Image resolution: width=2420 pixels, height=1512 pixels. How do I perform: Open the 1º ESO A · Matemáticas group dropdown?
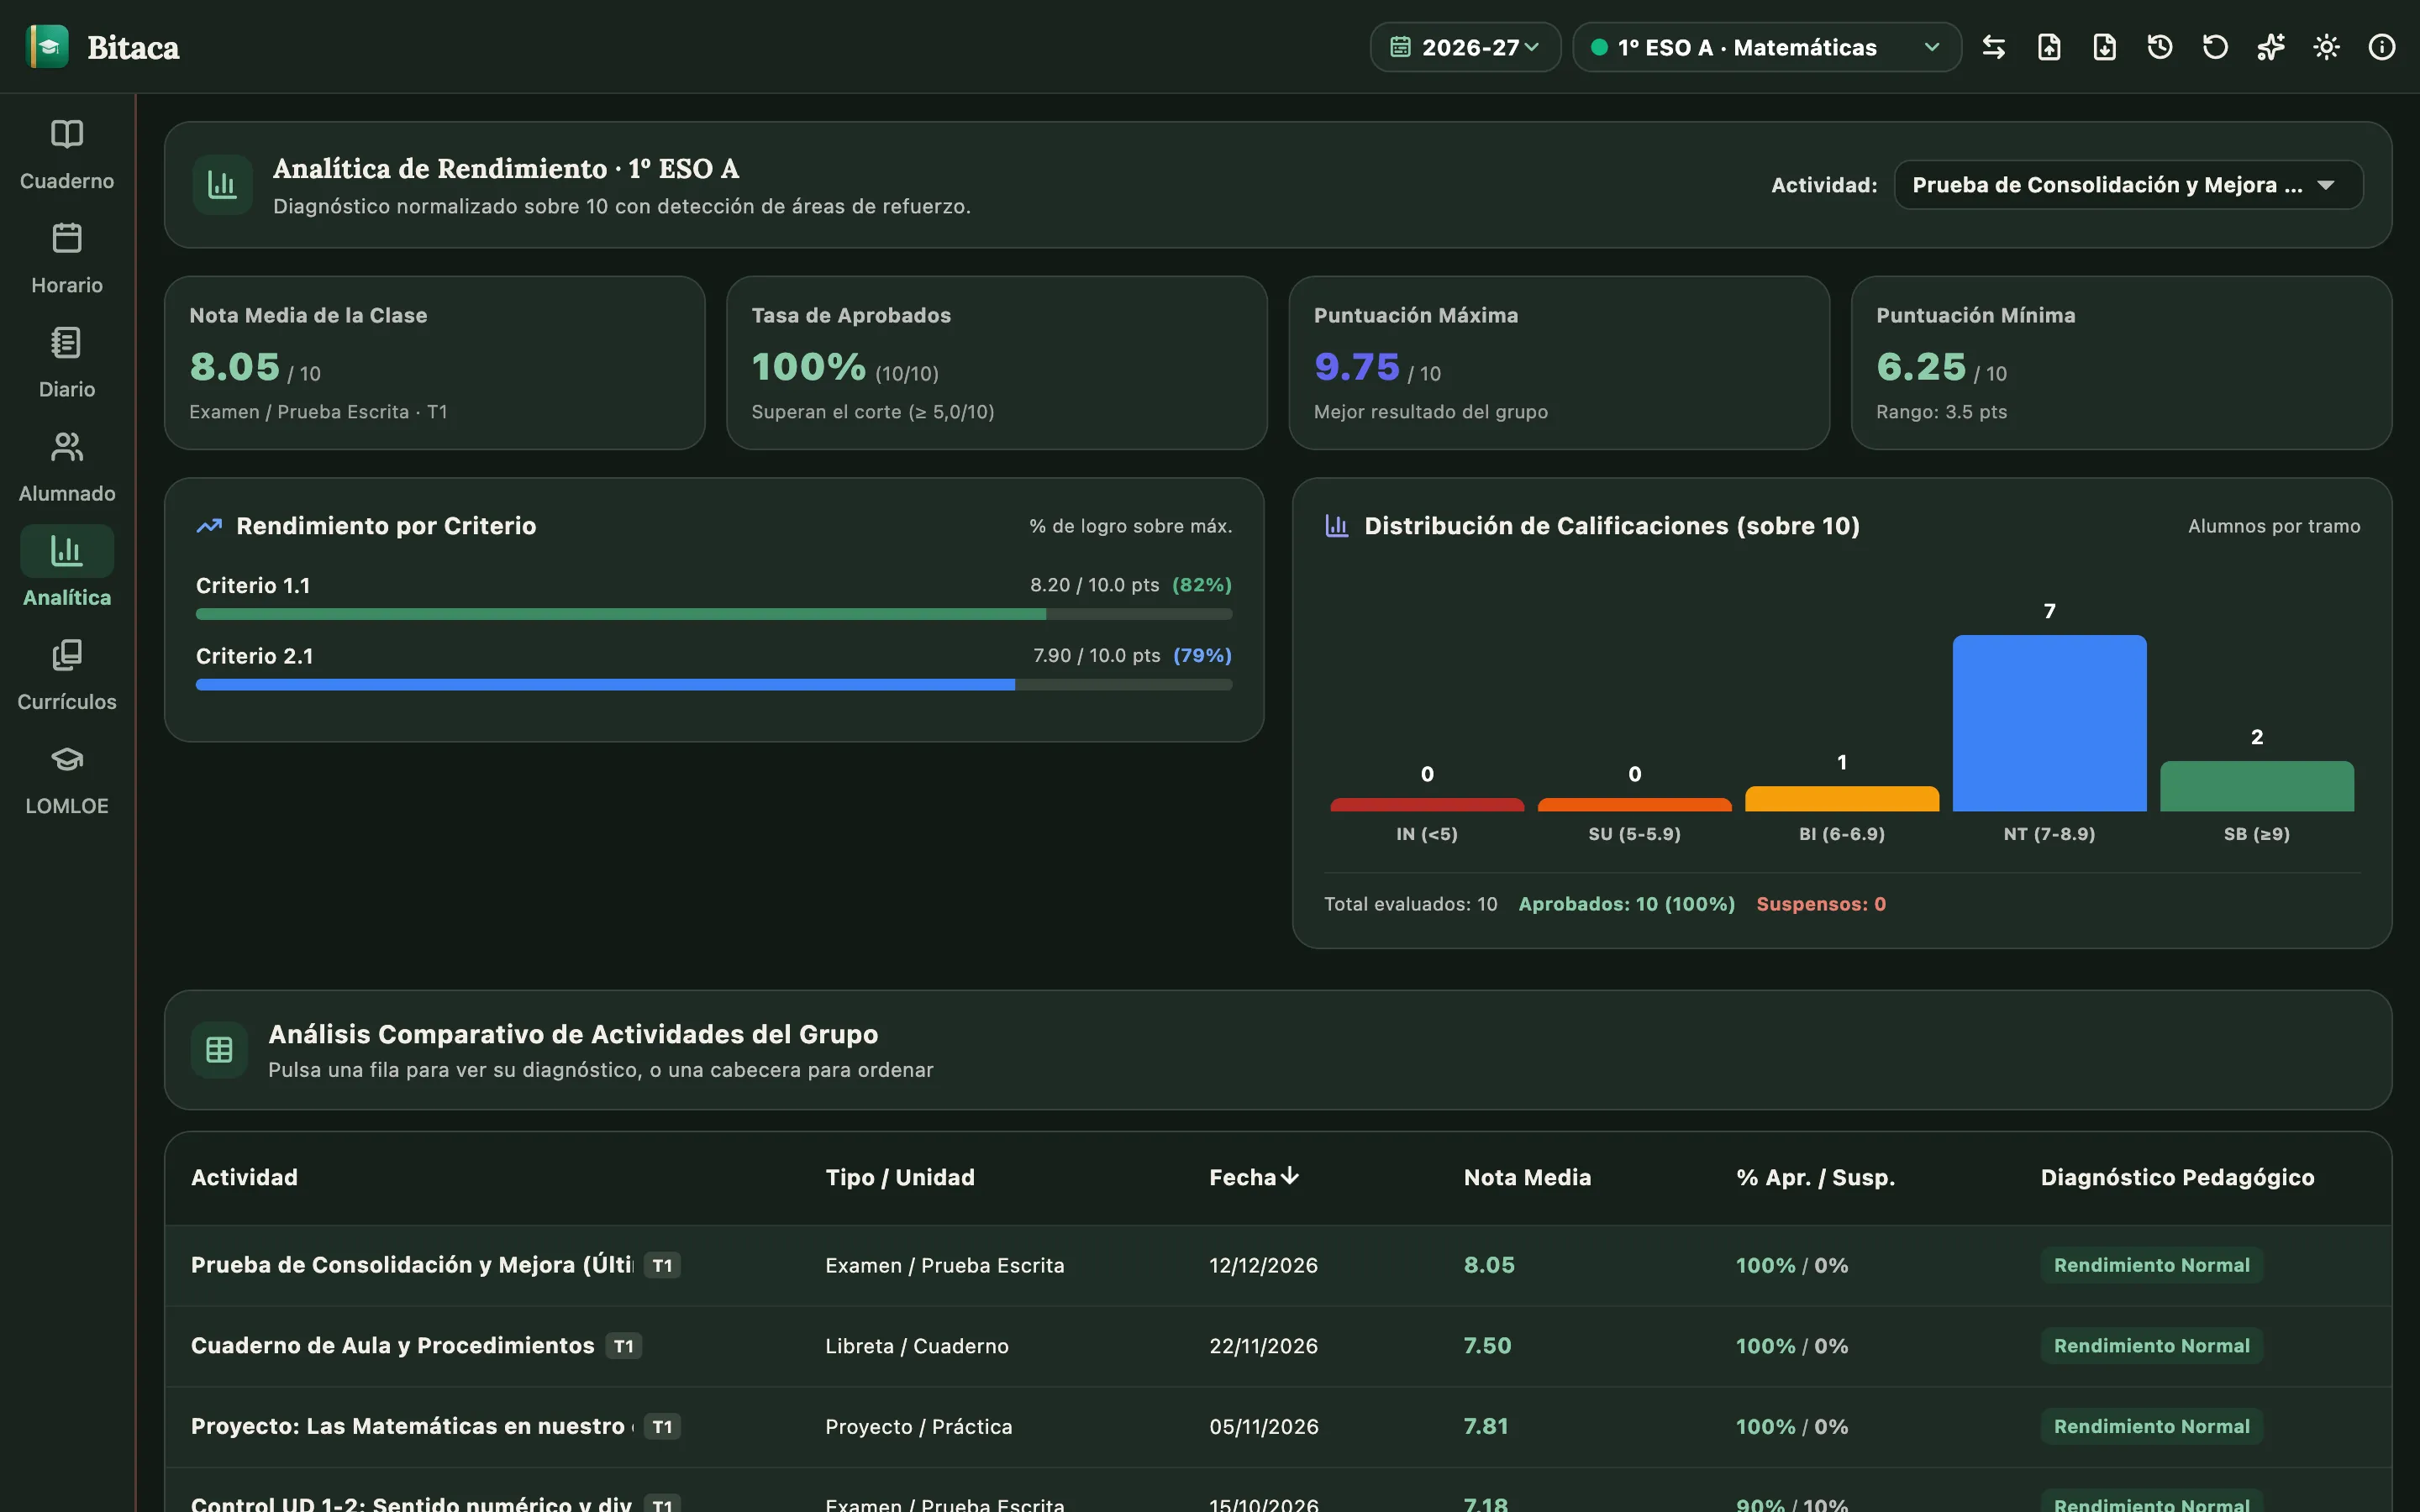(1767, 47)
